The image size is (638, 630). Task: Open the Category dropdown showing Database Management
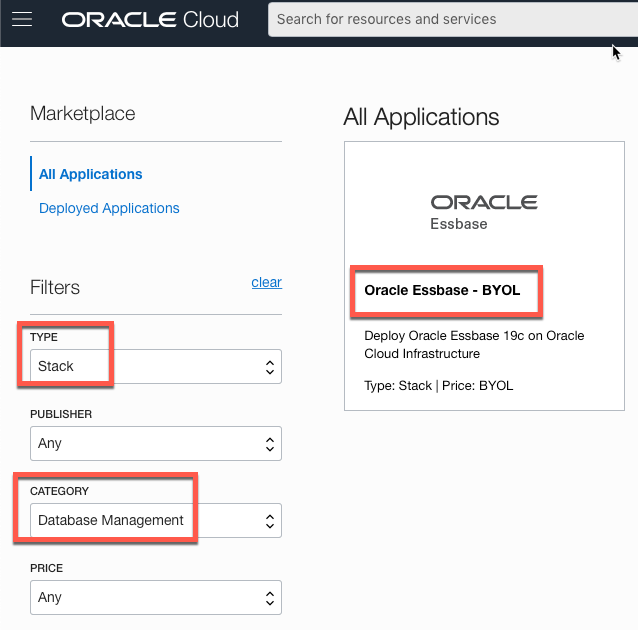pos(156,520)
